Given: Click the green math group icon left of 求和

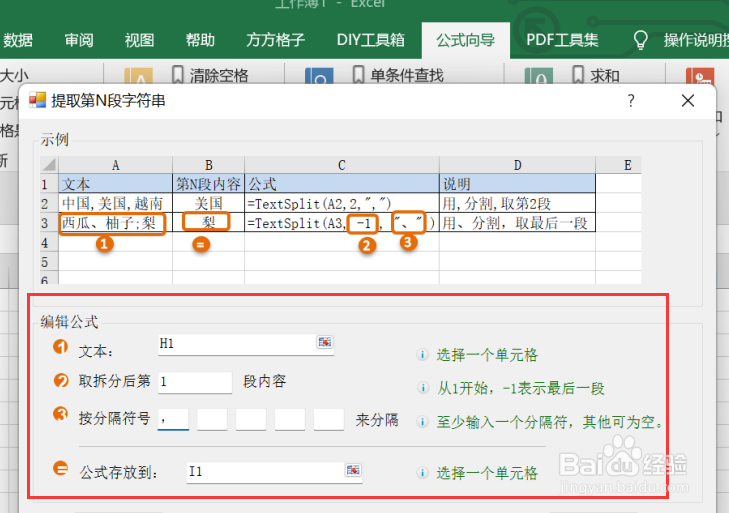Looking at the screenshot, I should pos(539,76).
